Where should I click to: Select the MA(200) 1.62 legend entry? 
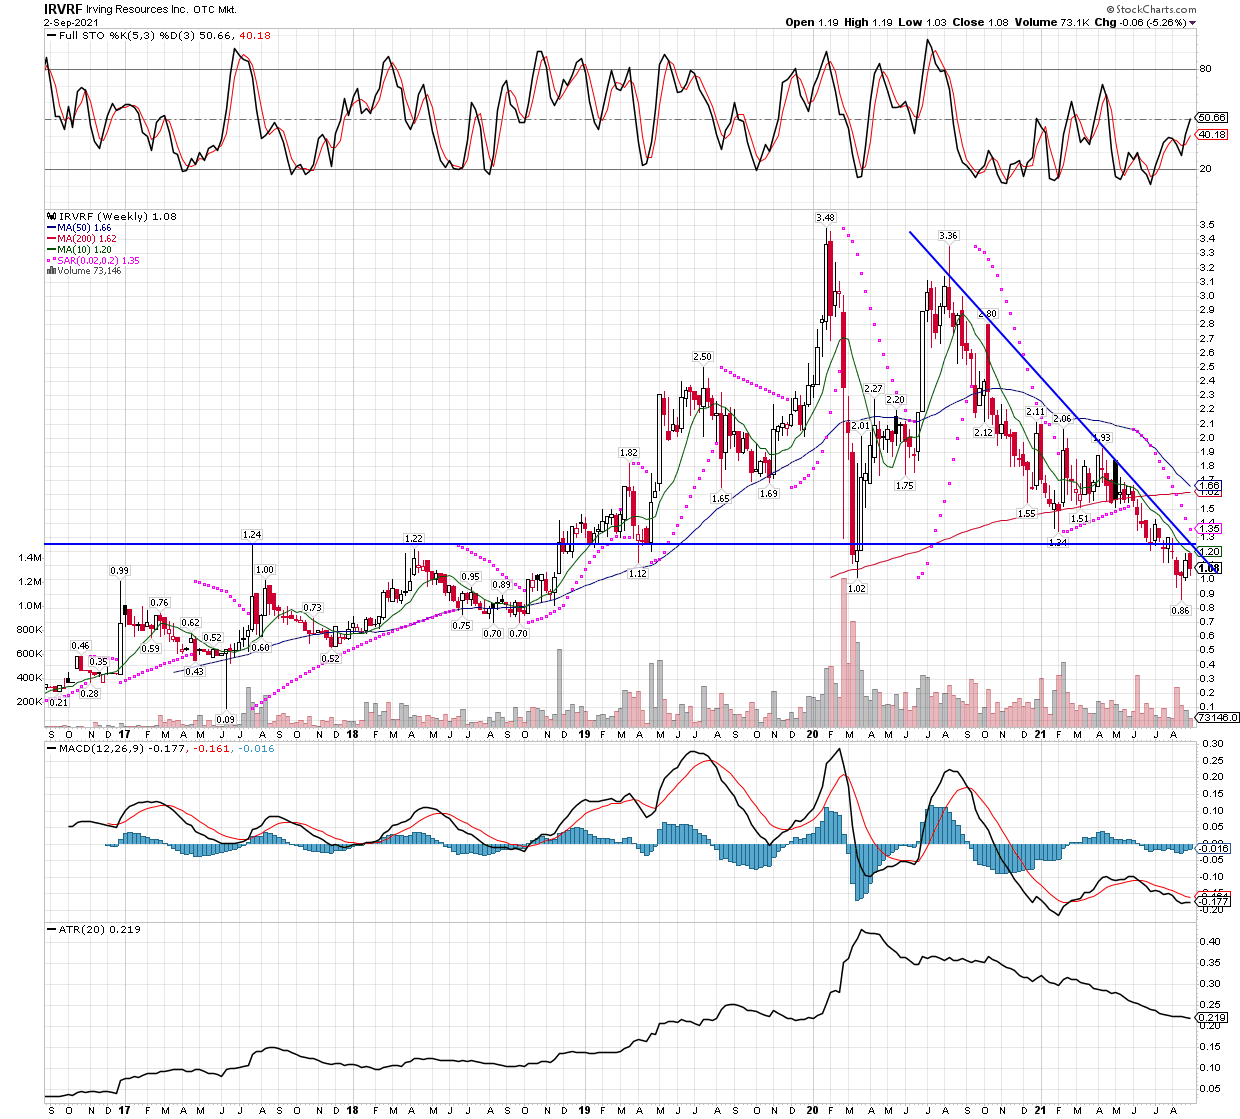pyautogui.click(x=81, y=239)
